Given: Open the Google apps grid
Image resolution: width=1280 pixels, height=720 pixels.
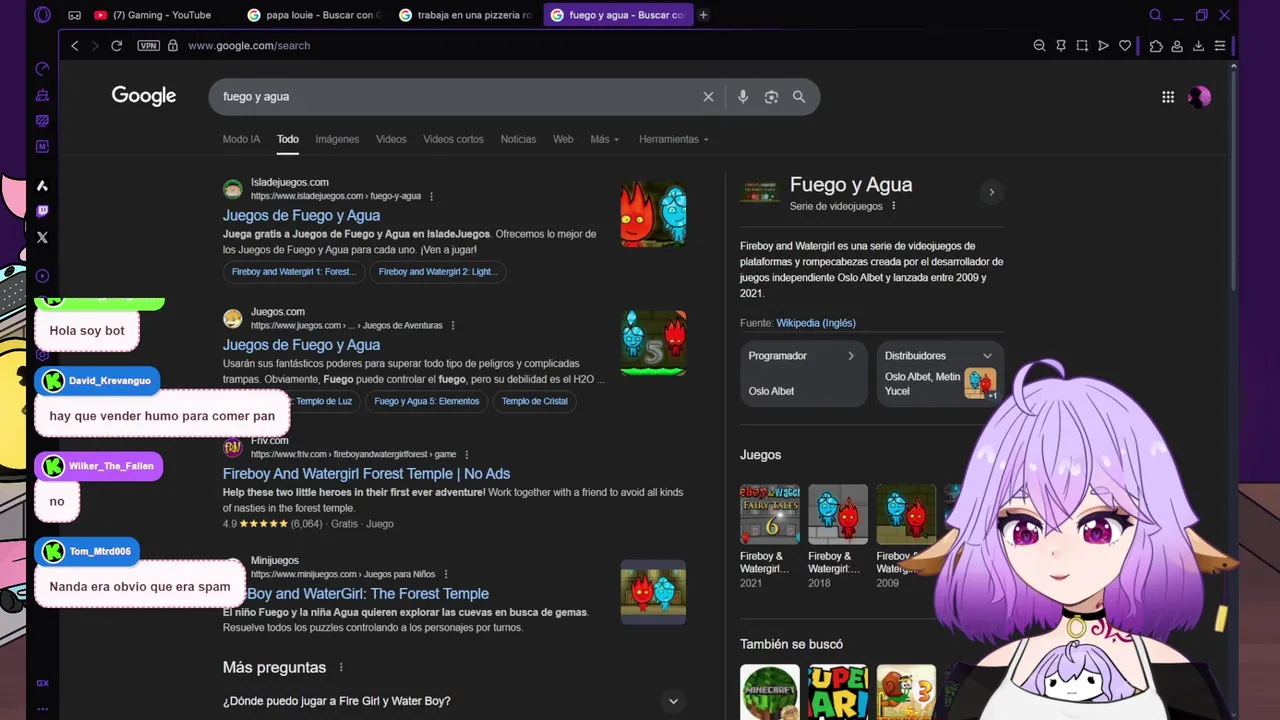Looking at the screenshot, I should [1168, 97].
